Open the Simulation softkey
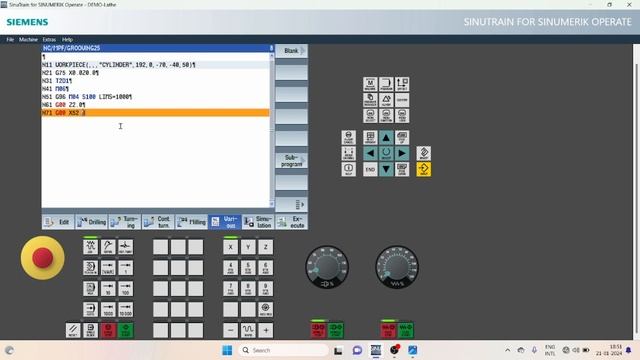The height and width of the screenshot is (360, 640). 258,222
